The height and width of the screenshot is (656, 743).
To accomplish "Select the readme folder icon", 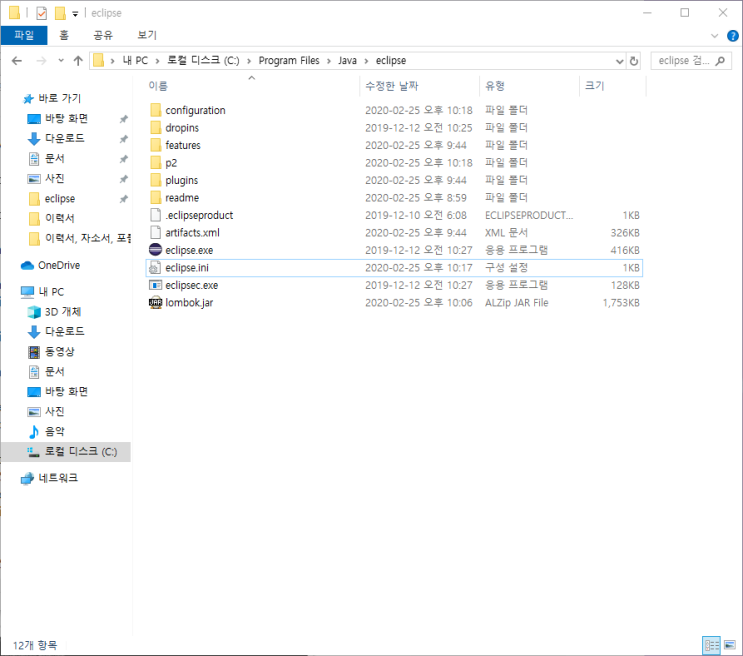I will point(155,197).
